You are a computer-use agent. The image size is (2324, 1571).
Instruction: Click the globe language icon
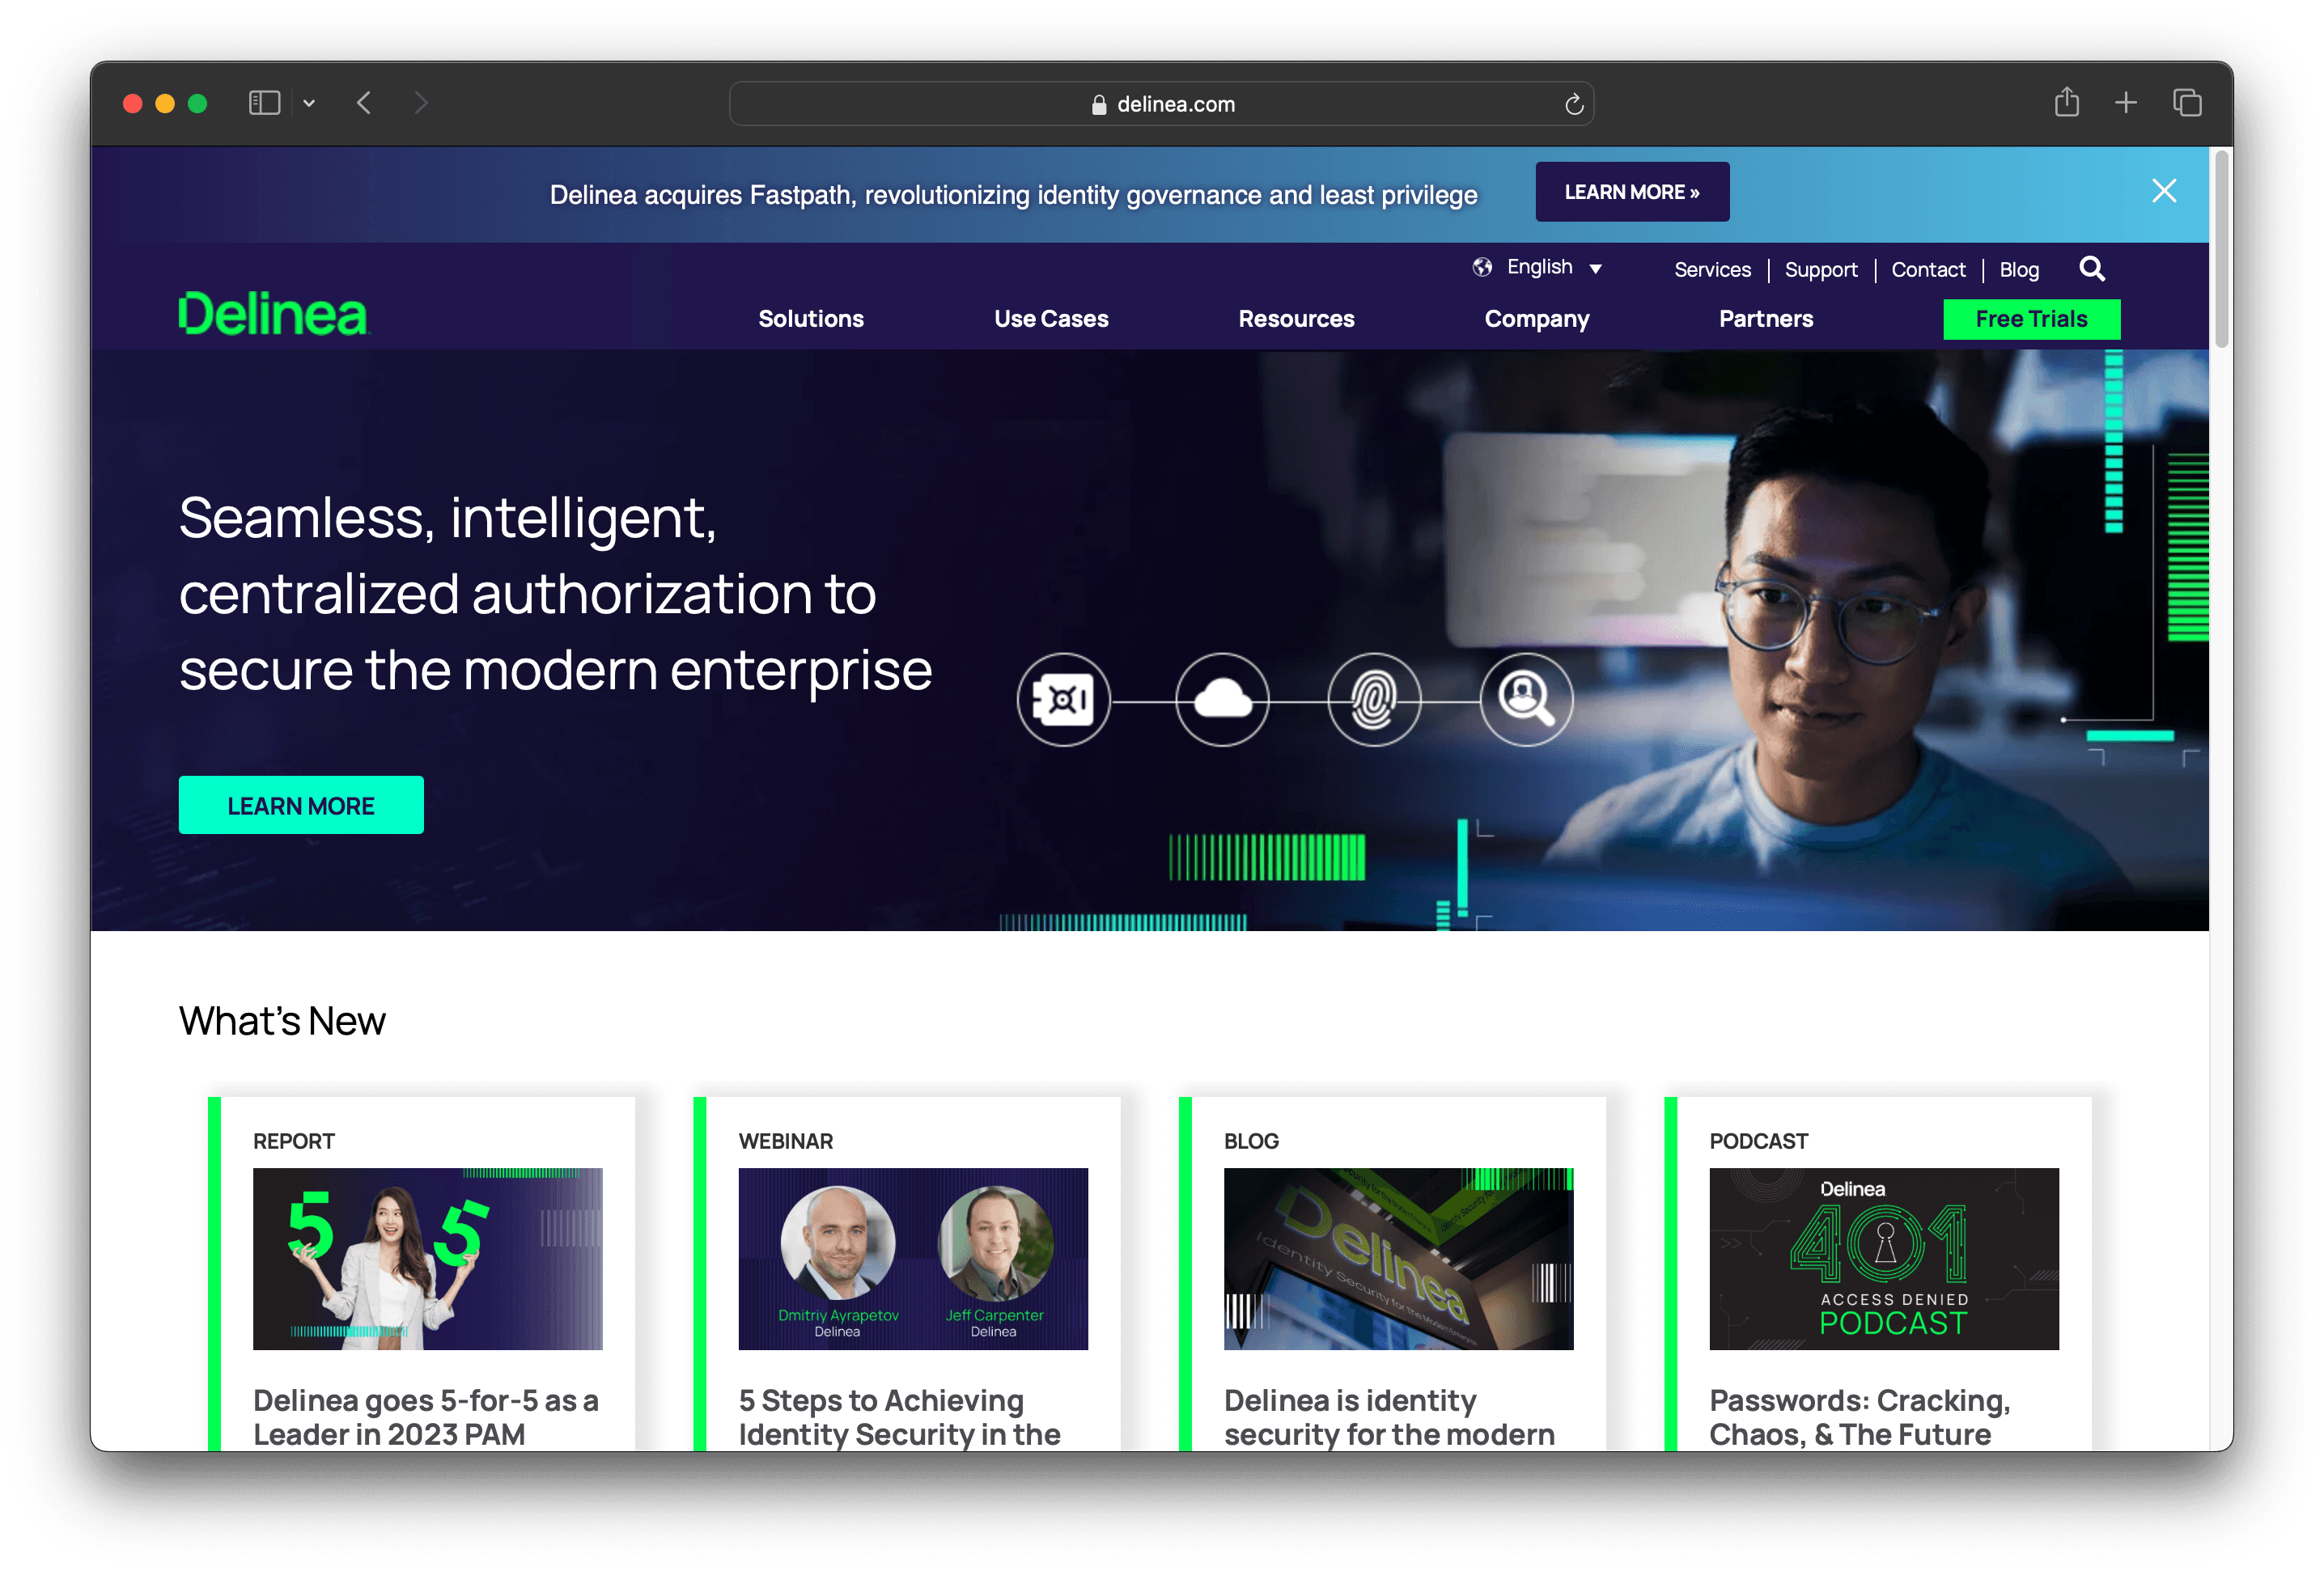click(1482, 267)
